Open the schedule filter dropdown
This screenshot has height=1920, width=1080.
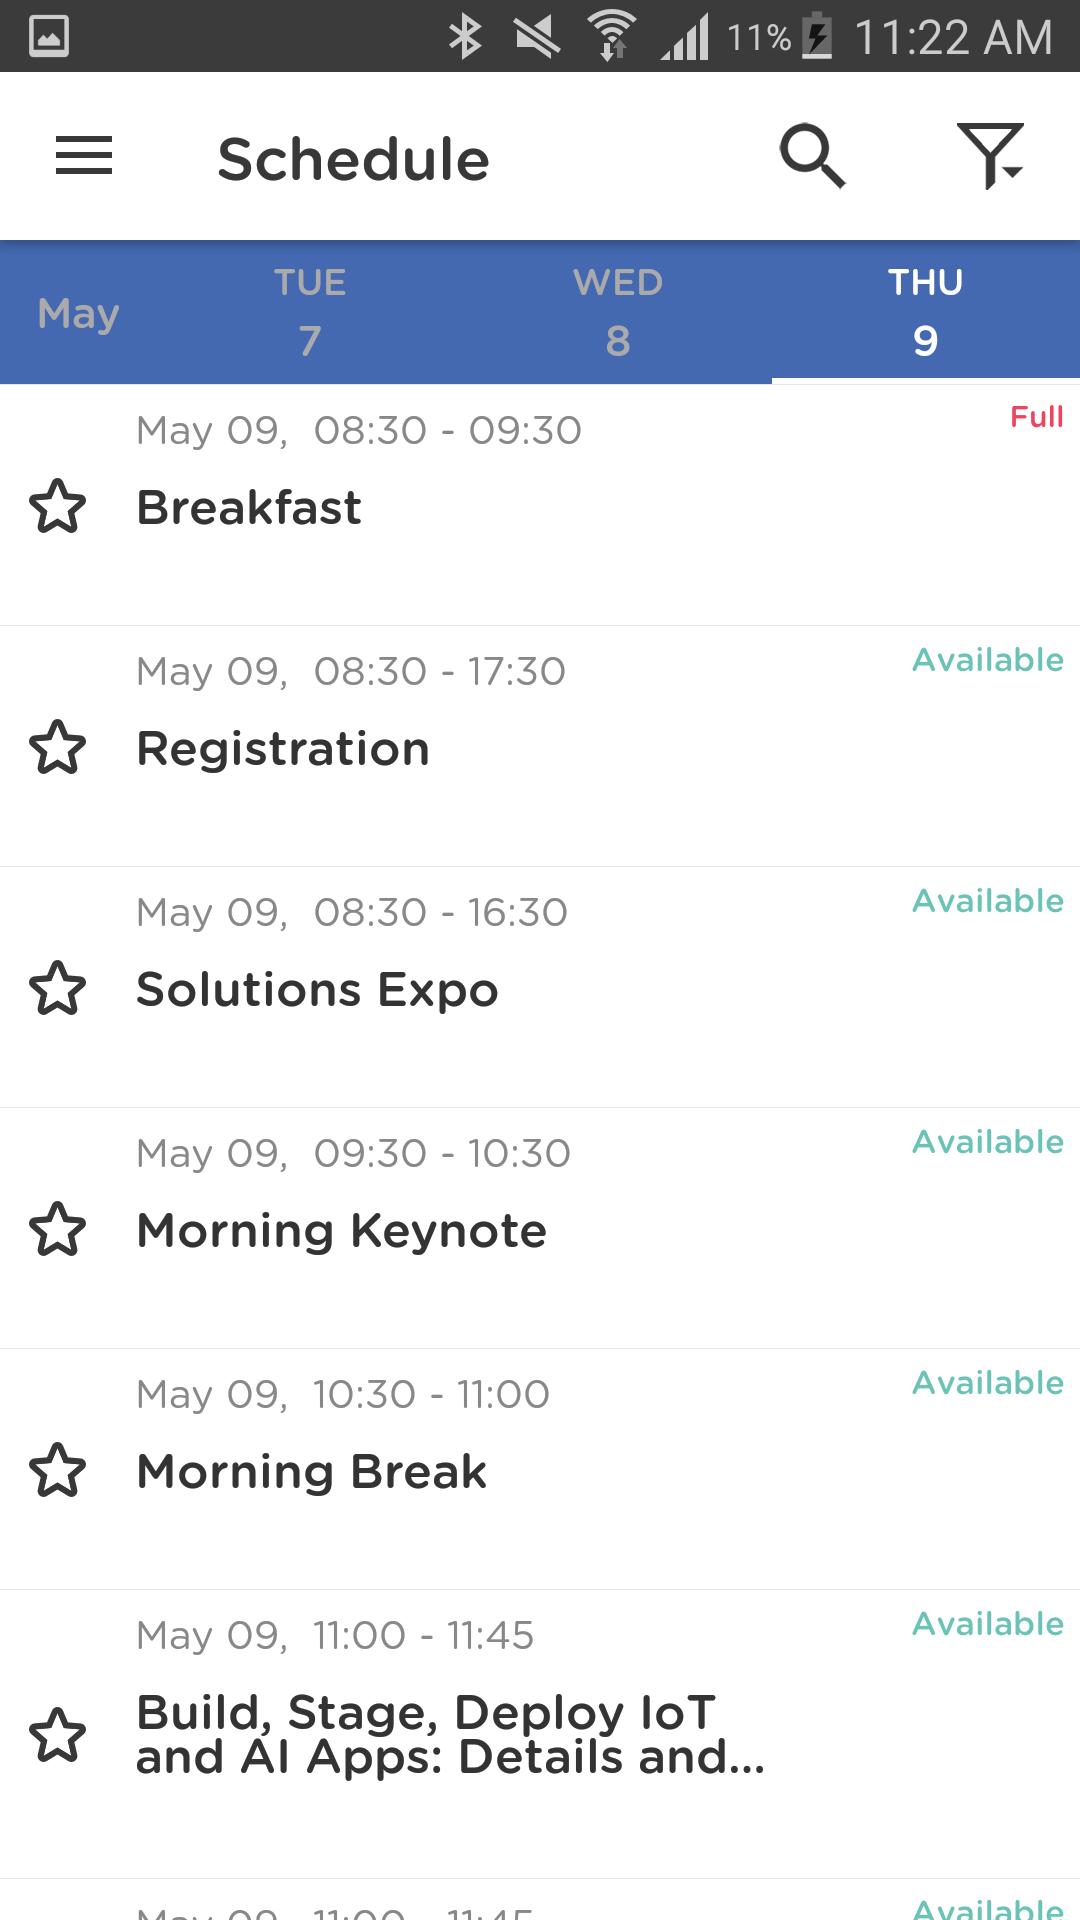point(989,156)
